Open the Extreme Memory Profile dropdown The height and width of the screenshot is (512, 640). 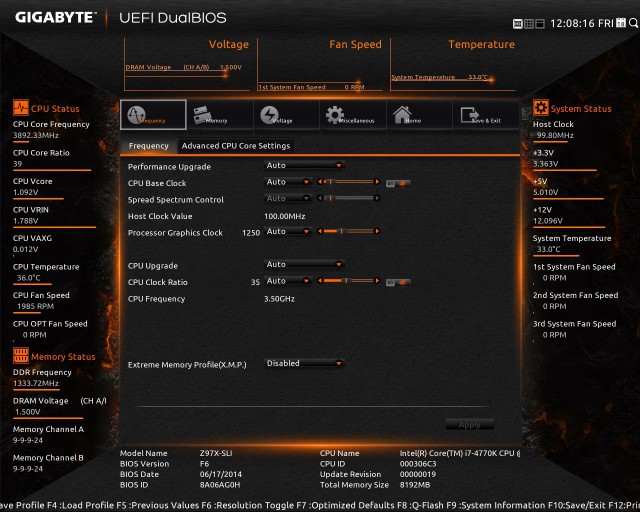pyautogui.click(x=304, y=363)
